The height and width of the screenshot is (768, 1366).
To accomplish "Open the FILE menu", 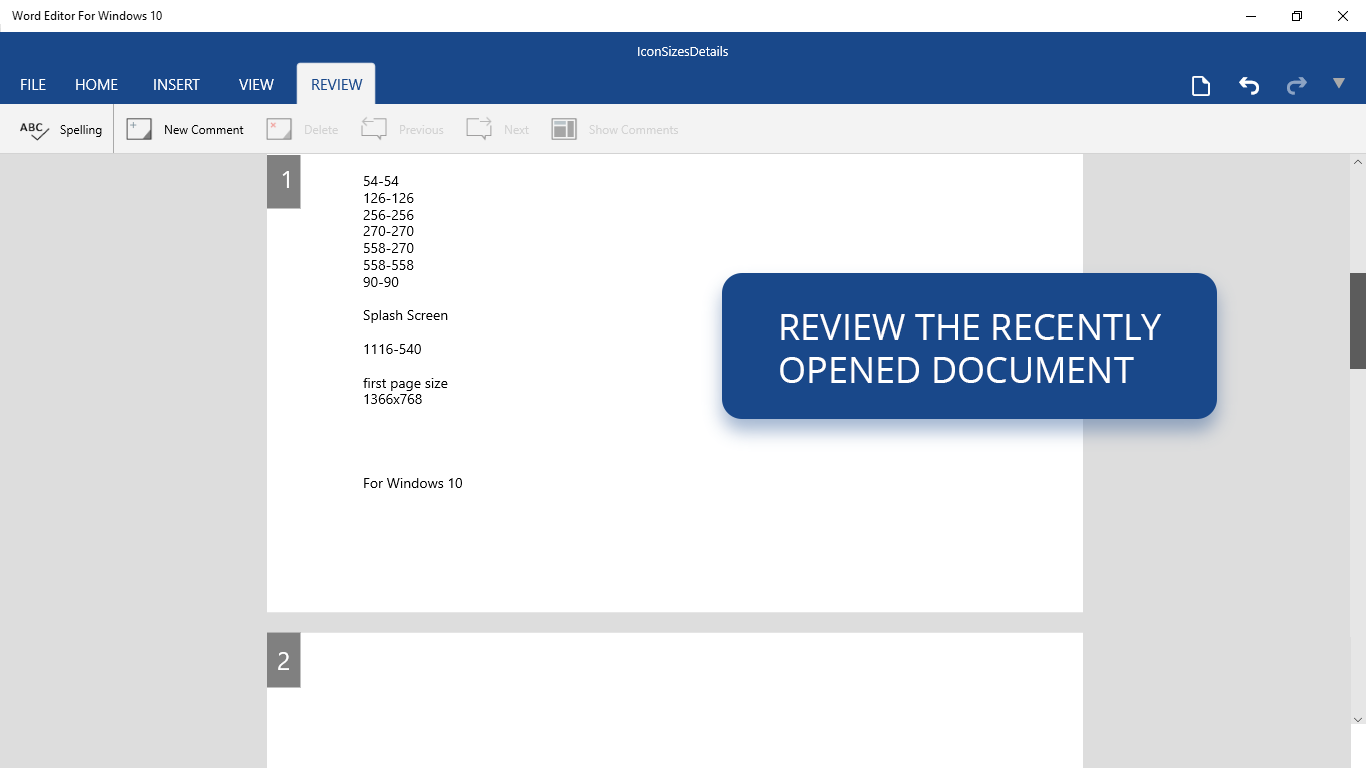I will 33,85.
